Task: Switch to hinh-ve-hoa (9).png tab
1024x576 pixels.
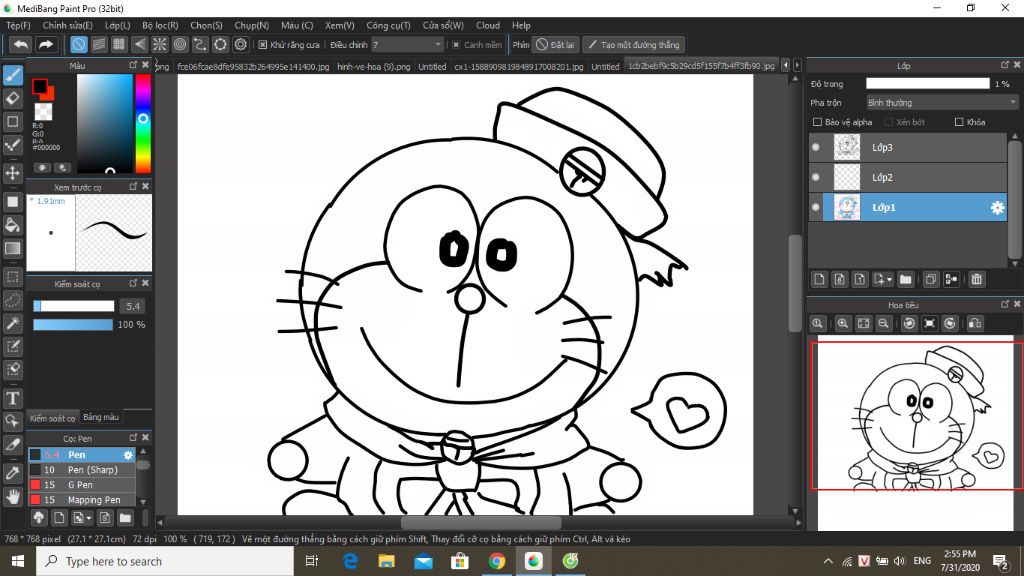Action: (374, 67)
